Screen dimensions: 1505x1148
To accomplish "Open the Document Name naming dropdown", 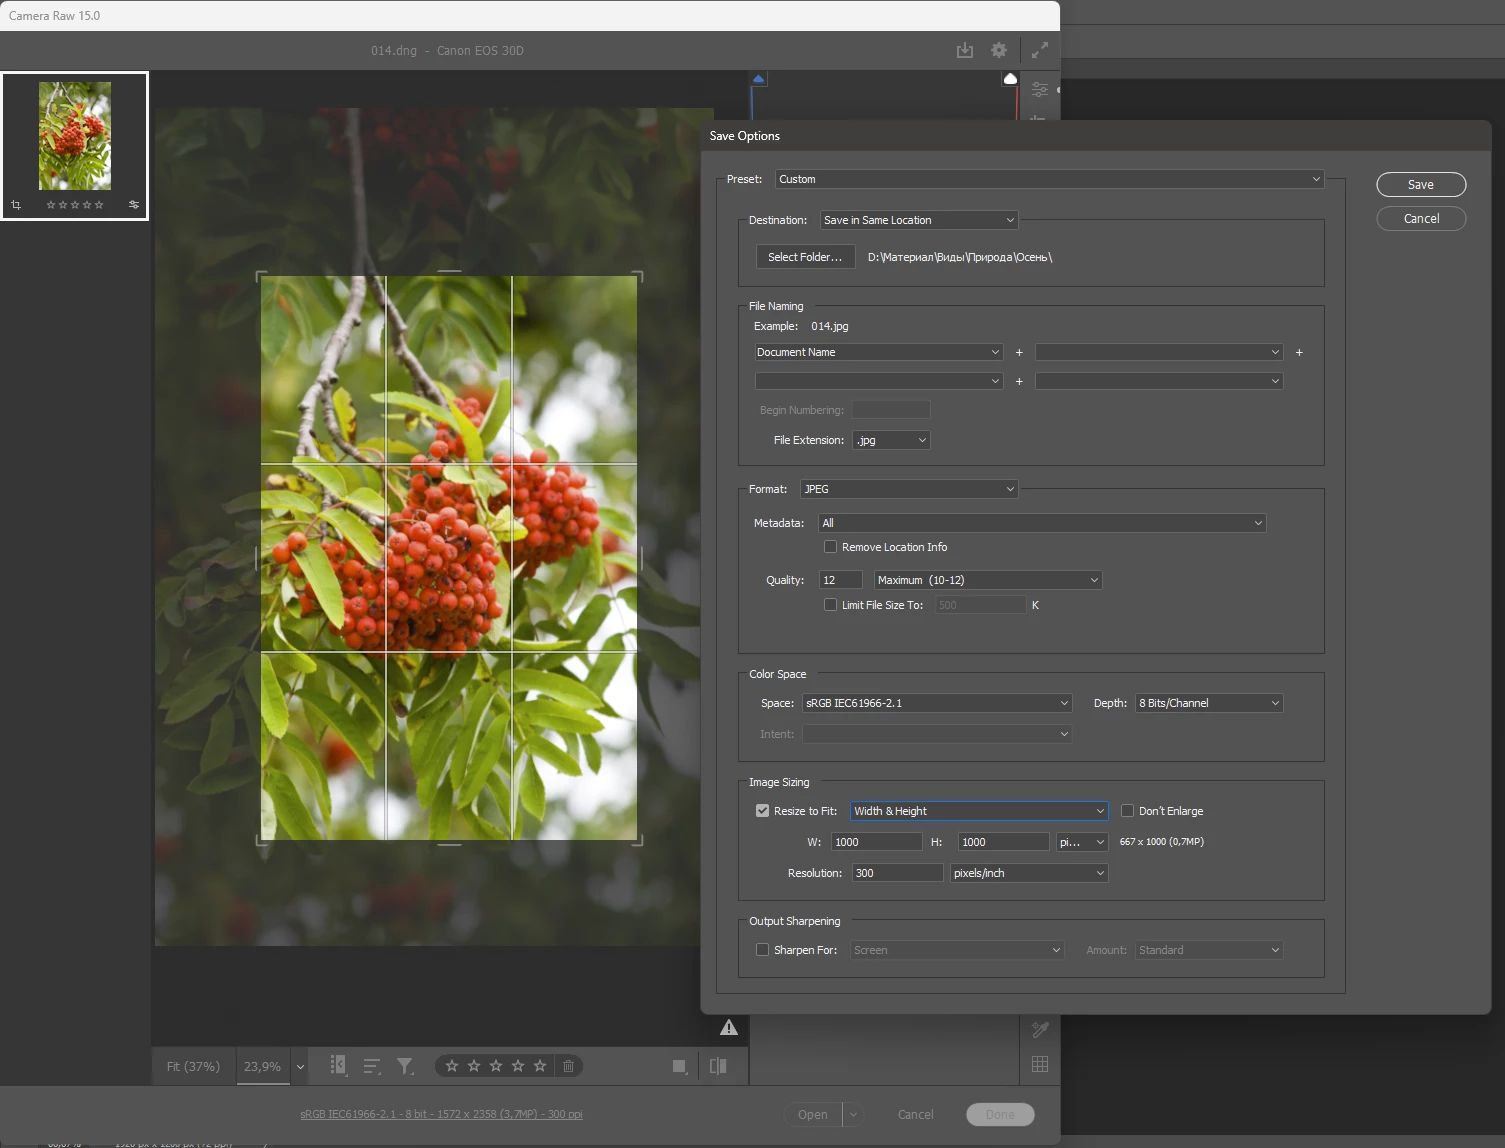I will point(878,352).
